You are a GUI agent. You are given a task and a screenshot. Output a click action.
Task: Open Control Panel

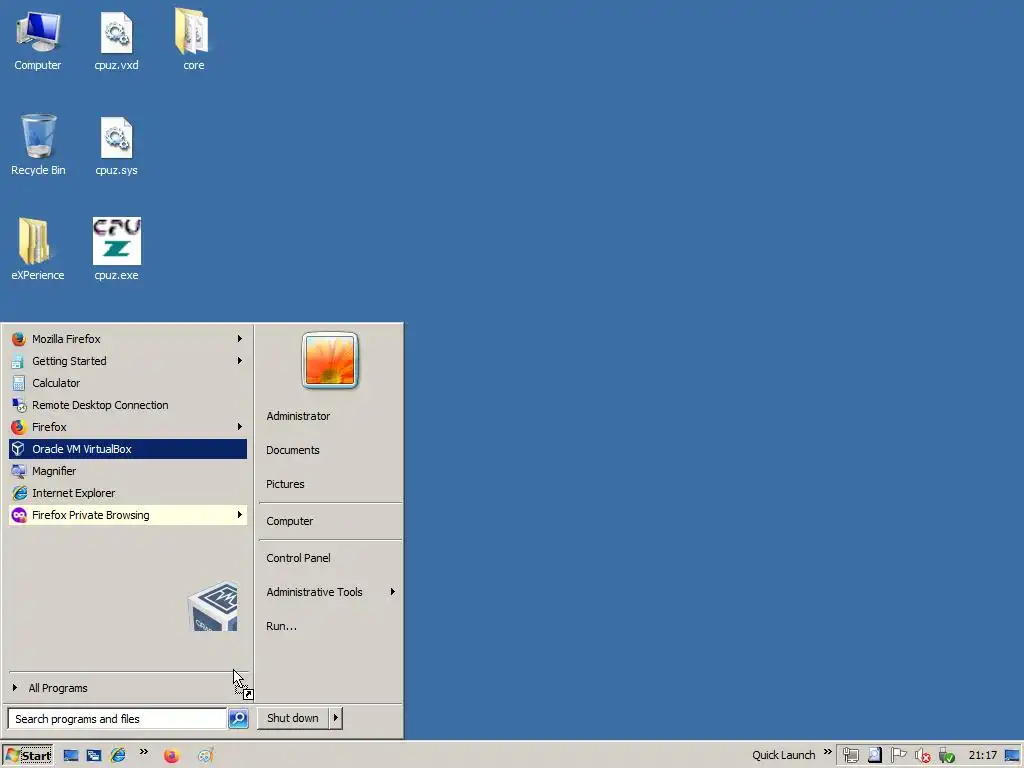tap(298, 558)
